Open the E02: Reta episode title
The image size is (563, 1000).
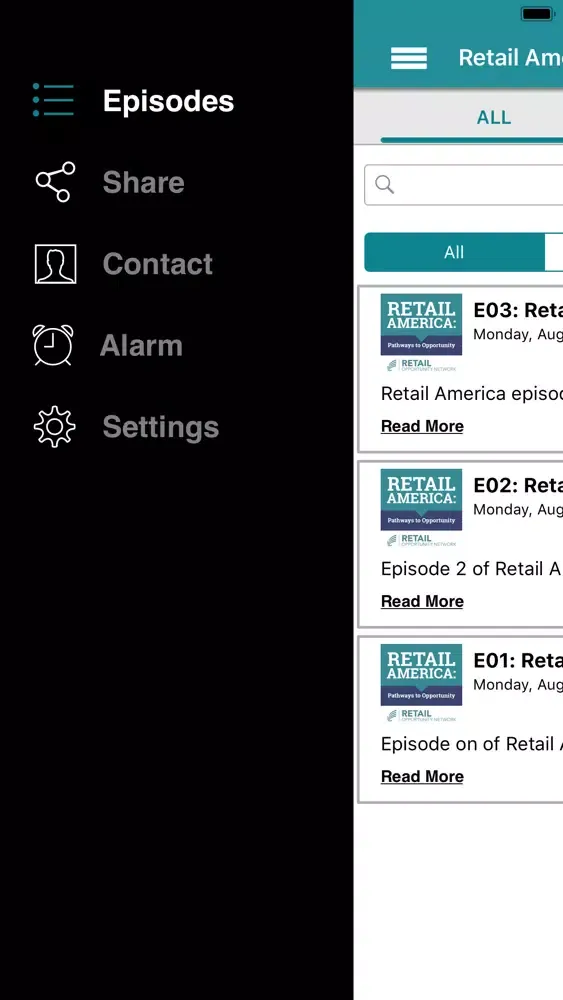[518, 486]
